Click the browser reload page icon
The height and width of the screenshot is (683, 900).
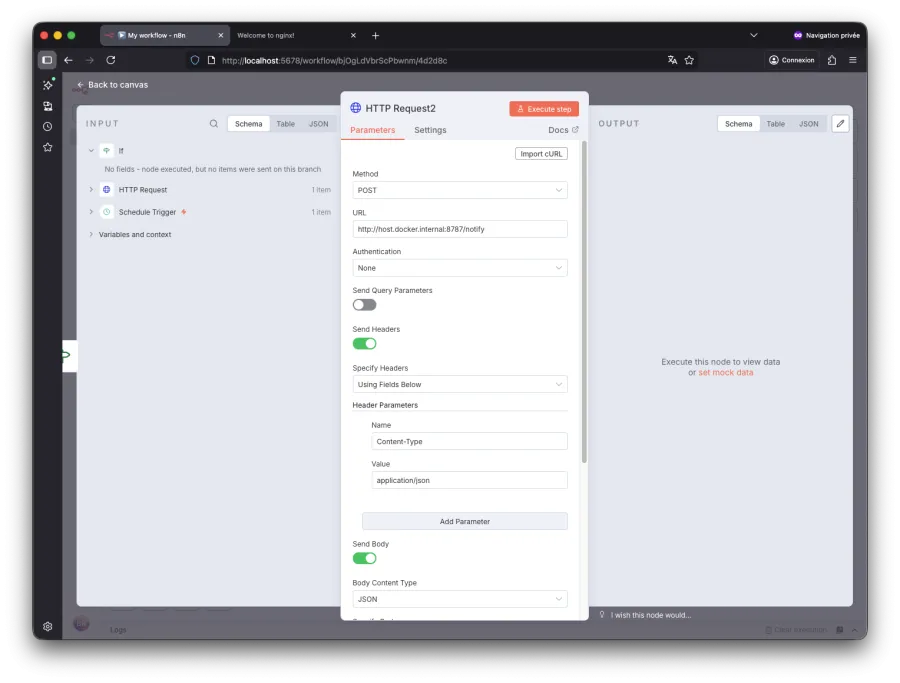(111, 60)
